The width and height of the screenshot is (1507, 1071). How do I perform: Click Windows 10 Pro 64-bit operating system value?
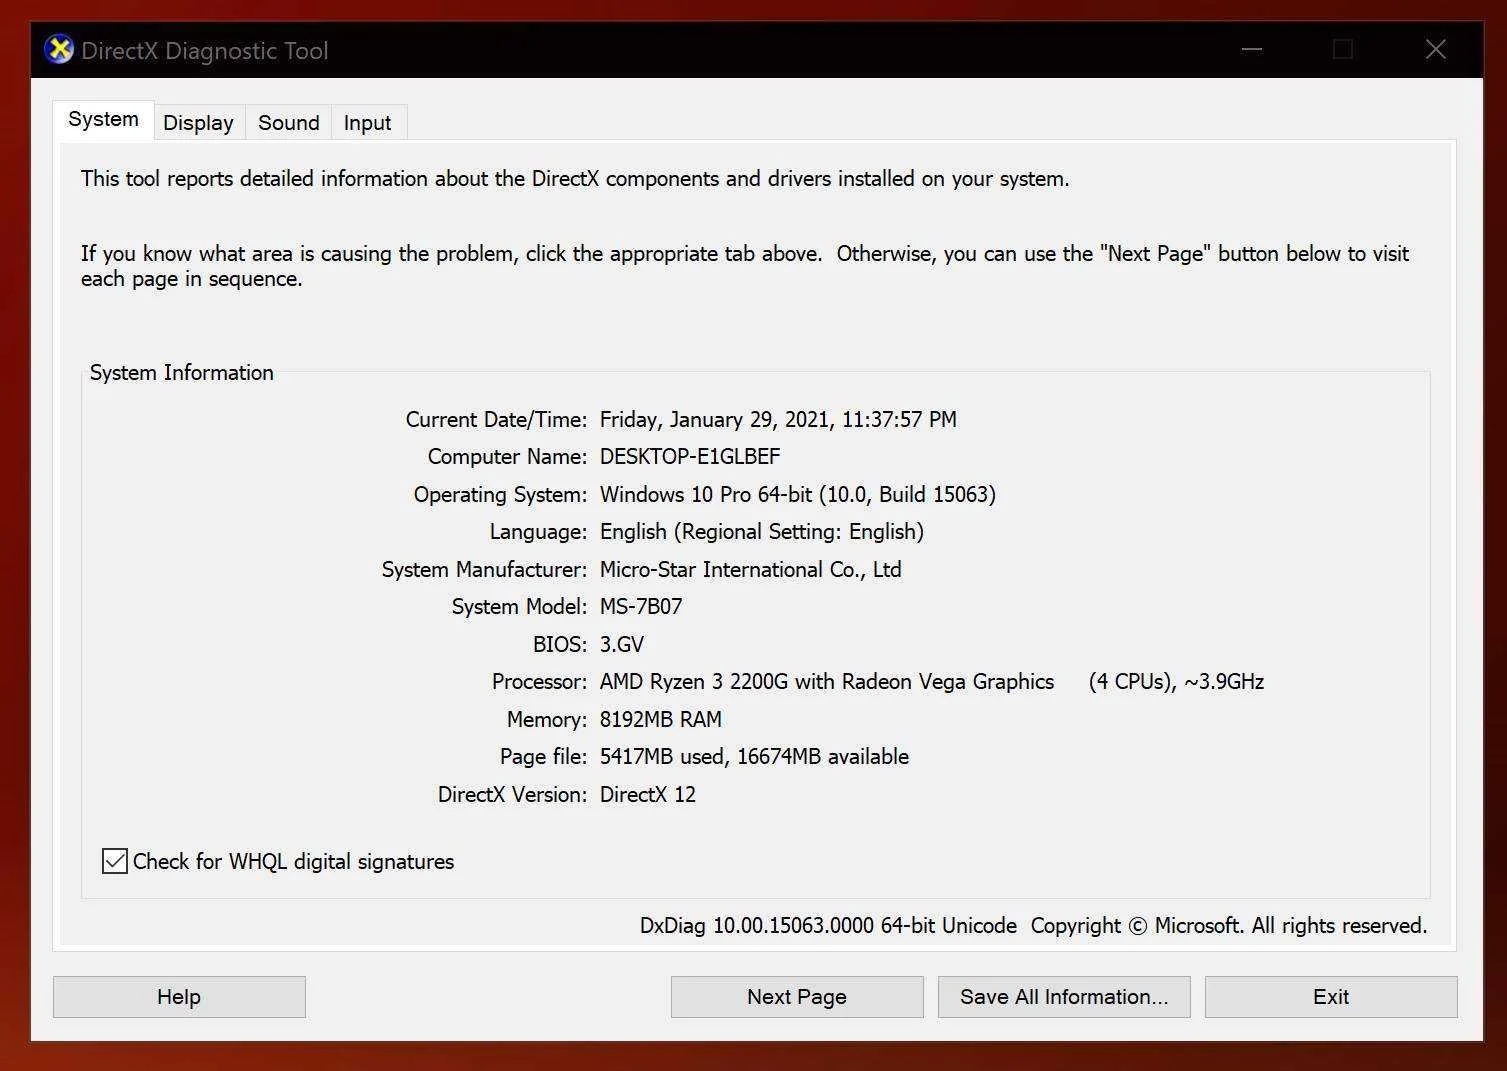click(x=798, y=494)
